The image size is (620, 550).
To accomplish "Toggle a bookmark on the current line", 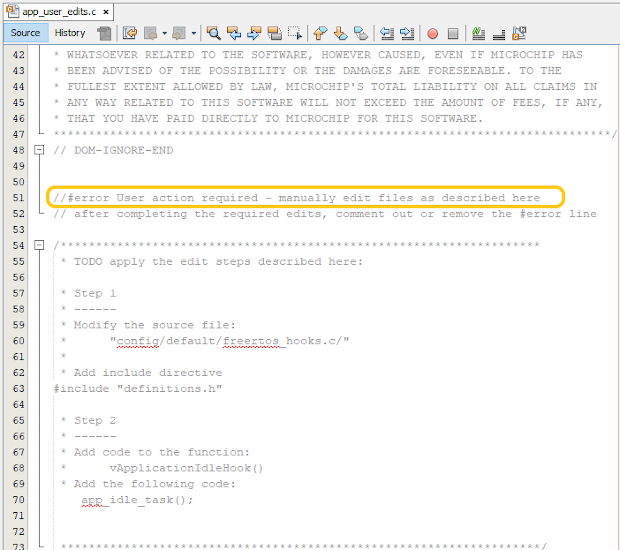I will pyautogui.click(x=361, y=33).
